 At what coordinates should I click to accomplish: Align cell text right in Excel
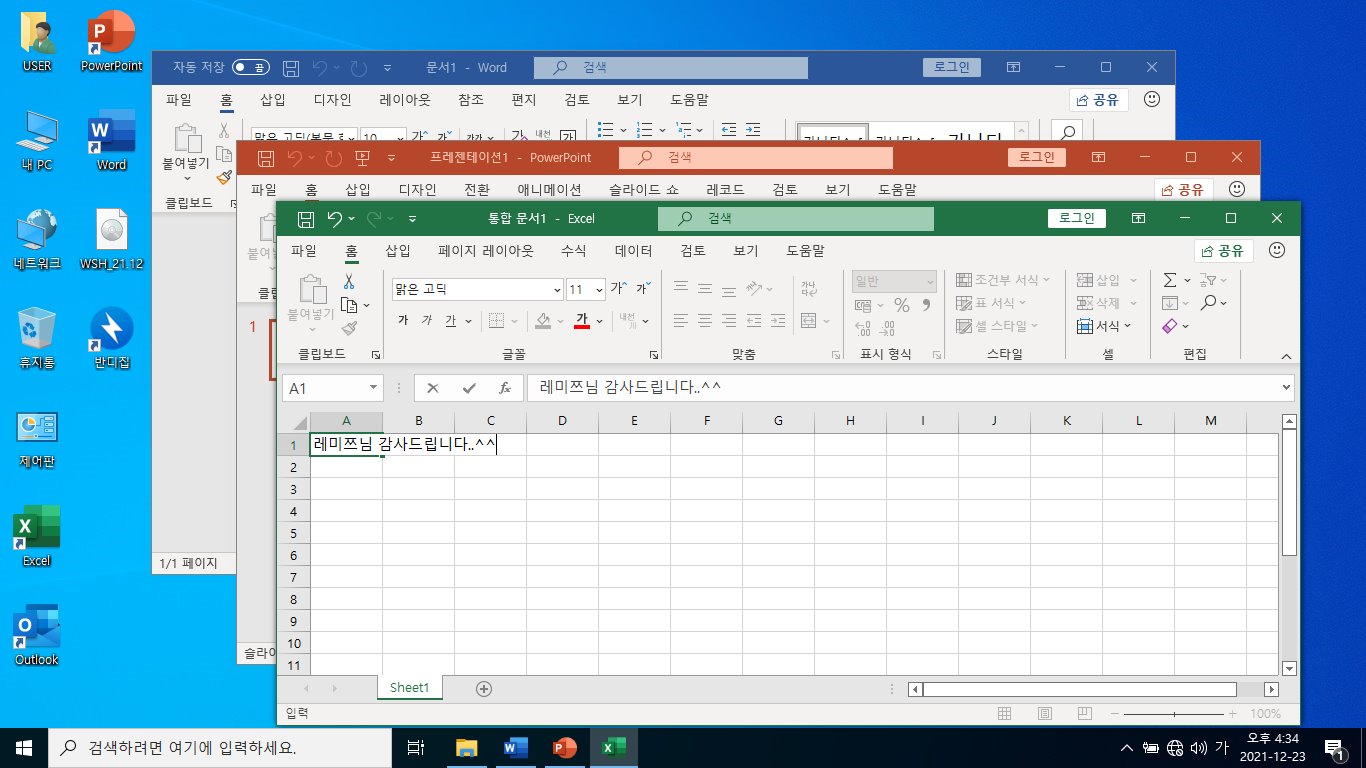[729, 321]
